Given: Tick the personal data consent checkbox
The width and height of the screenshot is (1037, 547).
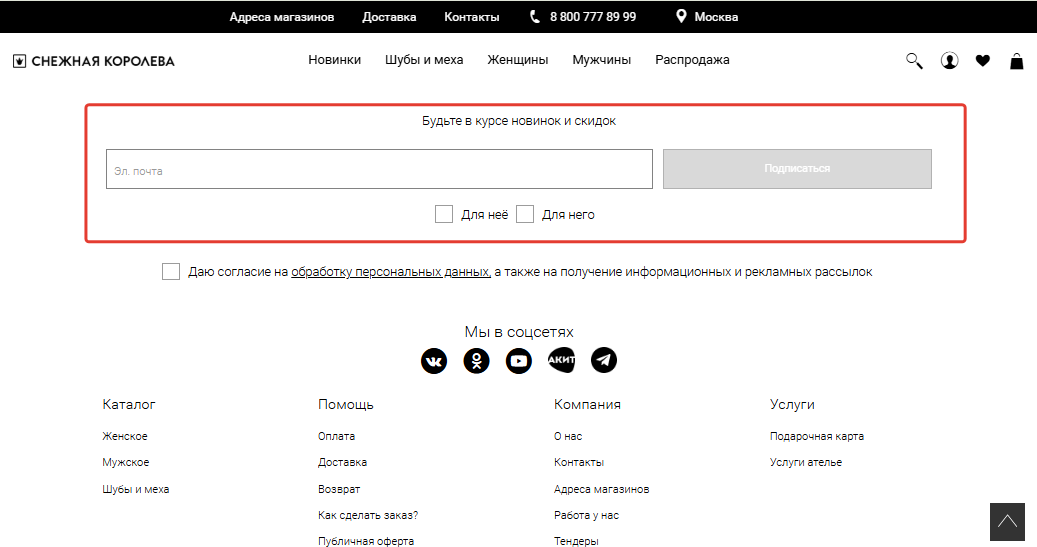Looking at the screenshot, I should tap(171, 271).
